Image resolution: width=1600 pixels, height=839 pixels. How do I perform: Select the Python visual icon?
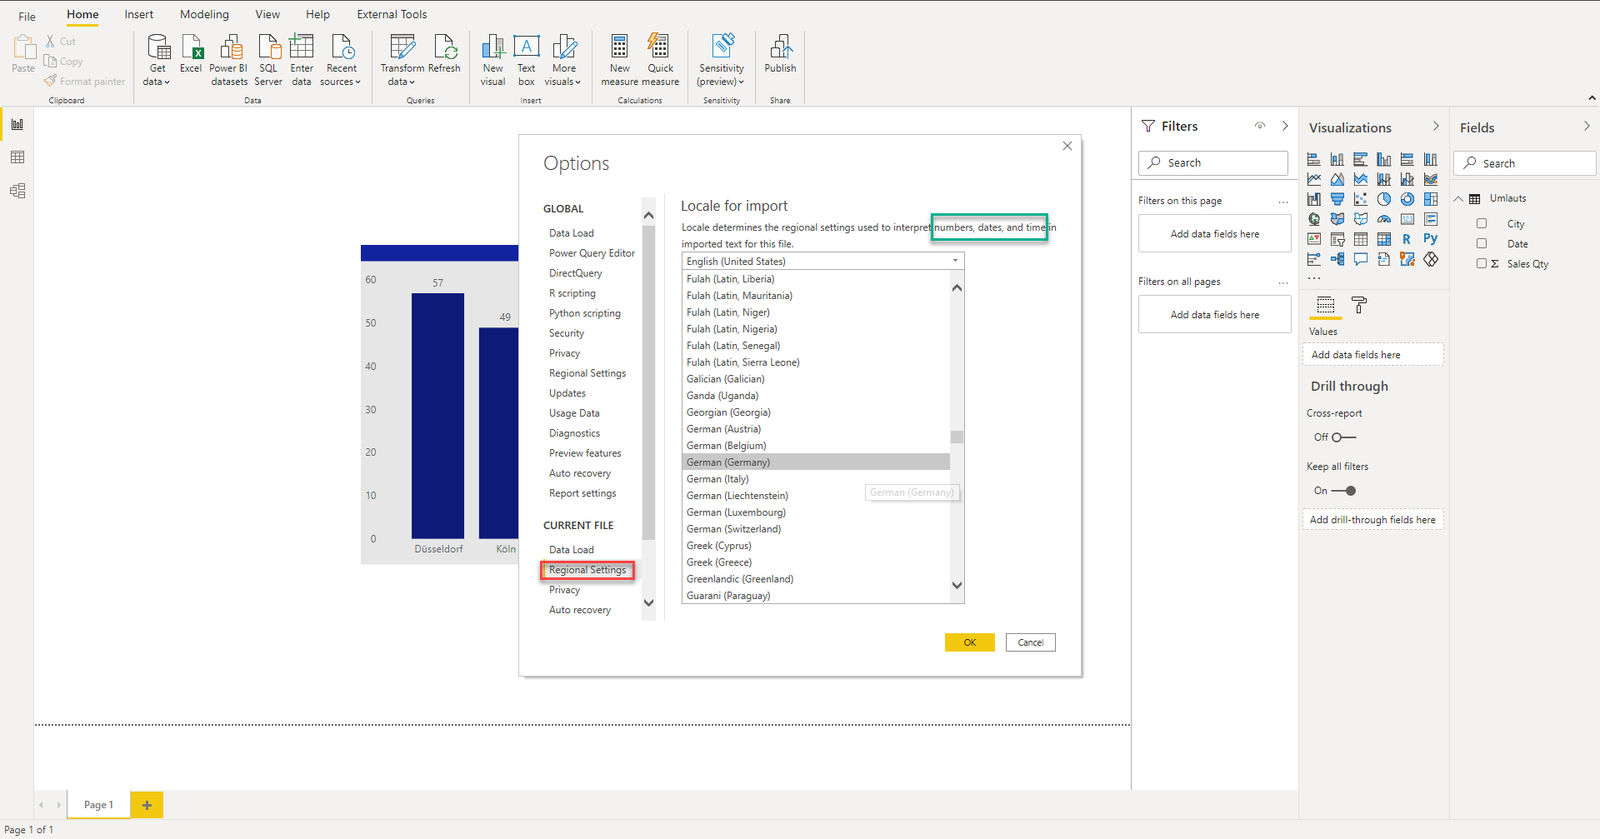coord(1430,239)
